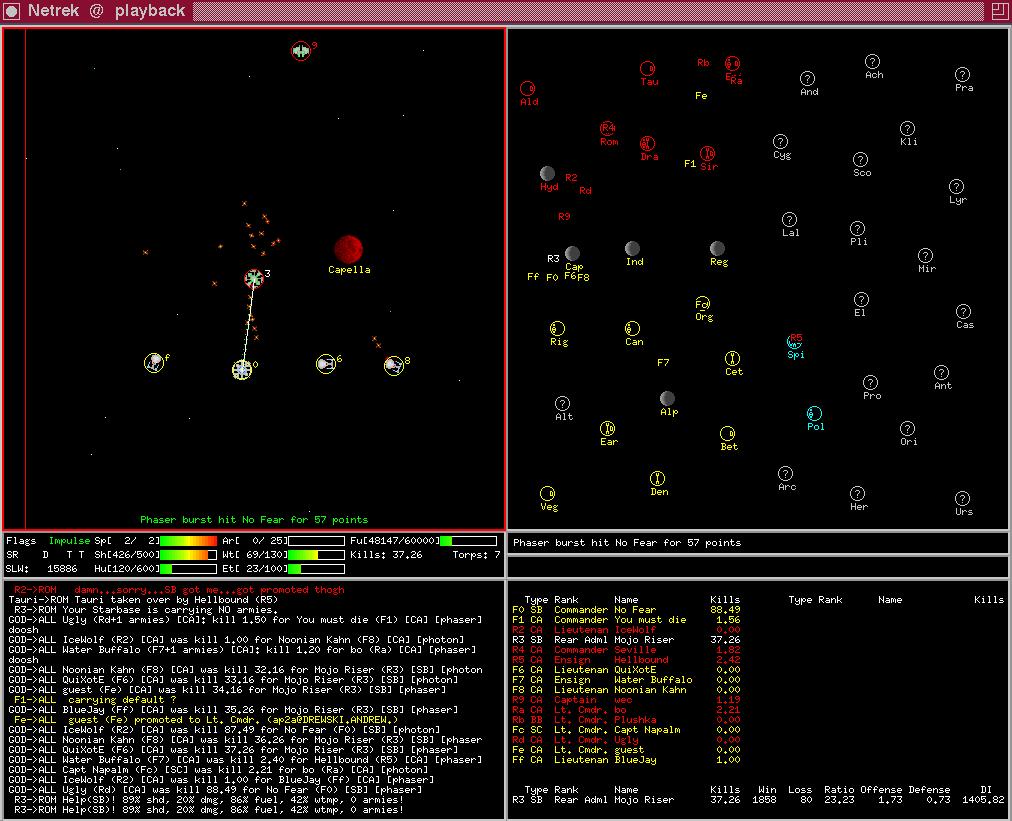The image size is (1012, 821).
Task: Select planet Tau on galactic map
Action: 647,68
